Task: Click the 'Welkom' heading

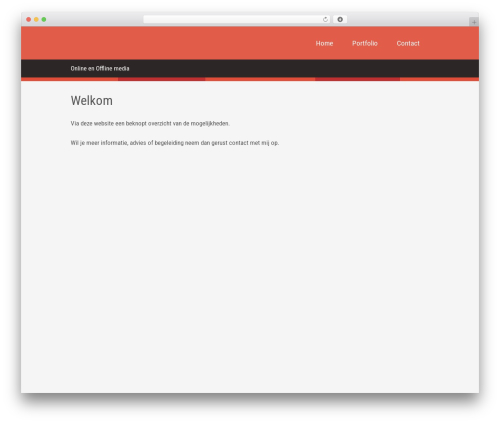Action: pos(91,101)
